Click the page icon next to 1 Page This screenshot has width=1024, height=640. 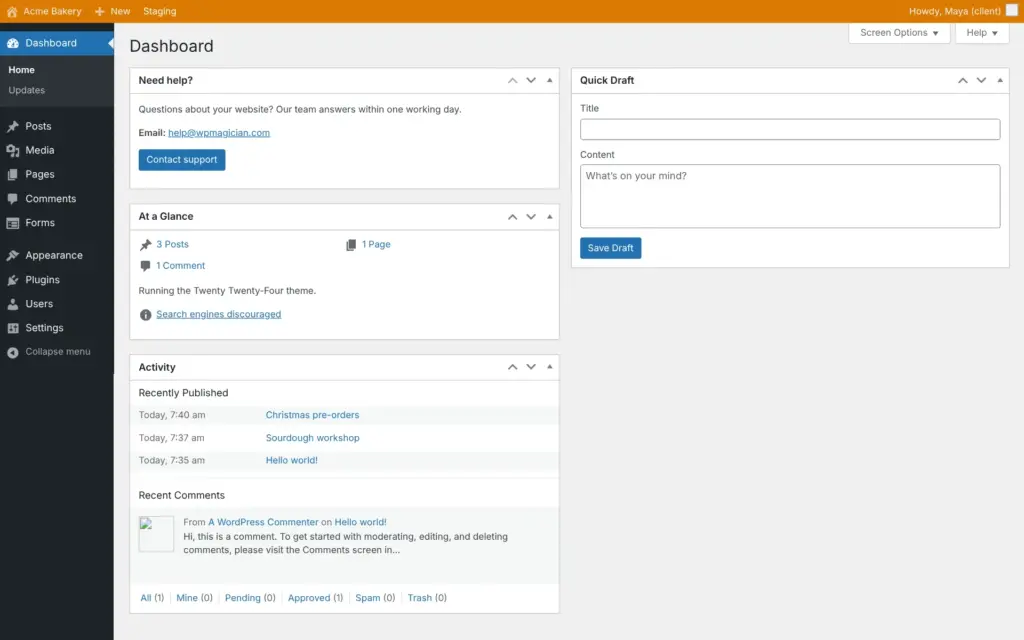pos(351,245)
